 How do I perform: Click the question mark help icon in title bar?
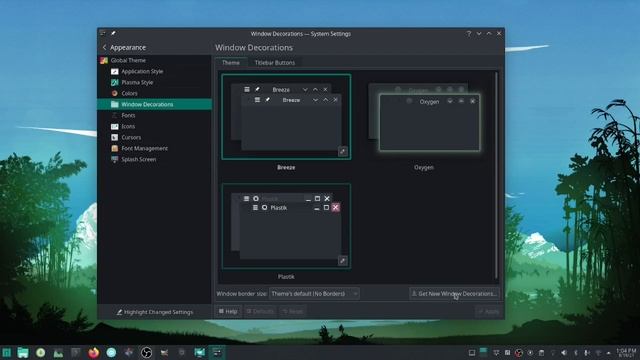click(x=469, y=33)
